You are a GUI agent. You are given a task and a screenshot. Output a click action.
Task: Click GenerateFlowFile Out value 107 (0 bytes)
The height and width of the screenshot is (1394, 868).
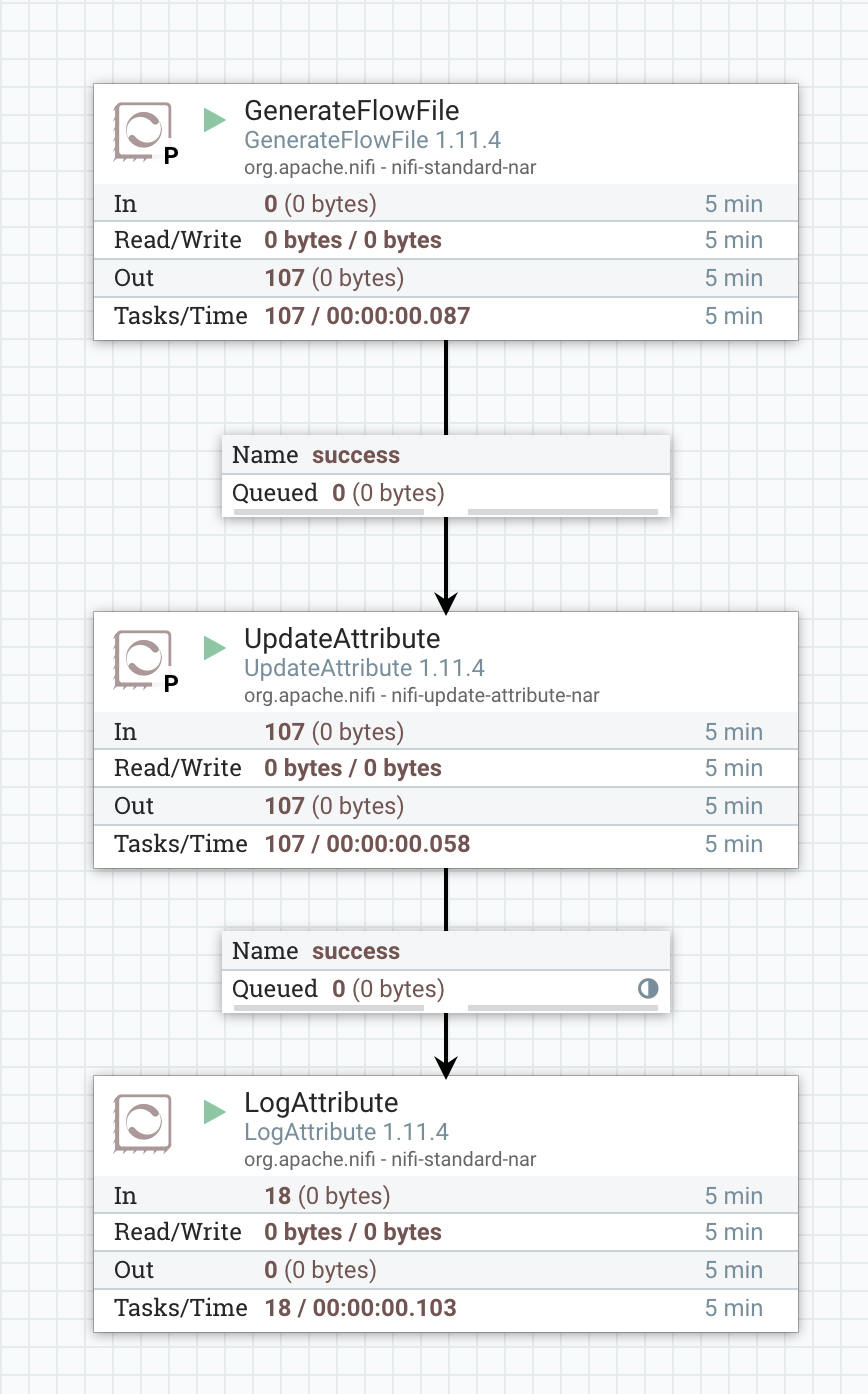point(334,278)
